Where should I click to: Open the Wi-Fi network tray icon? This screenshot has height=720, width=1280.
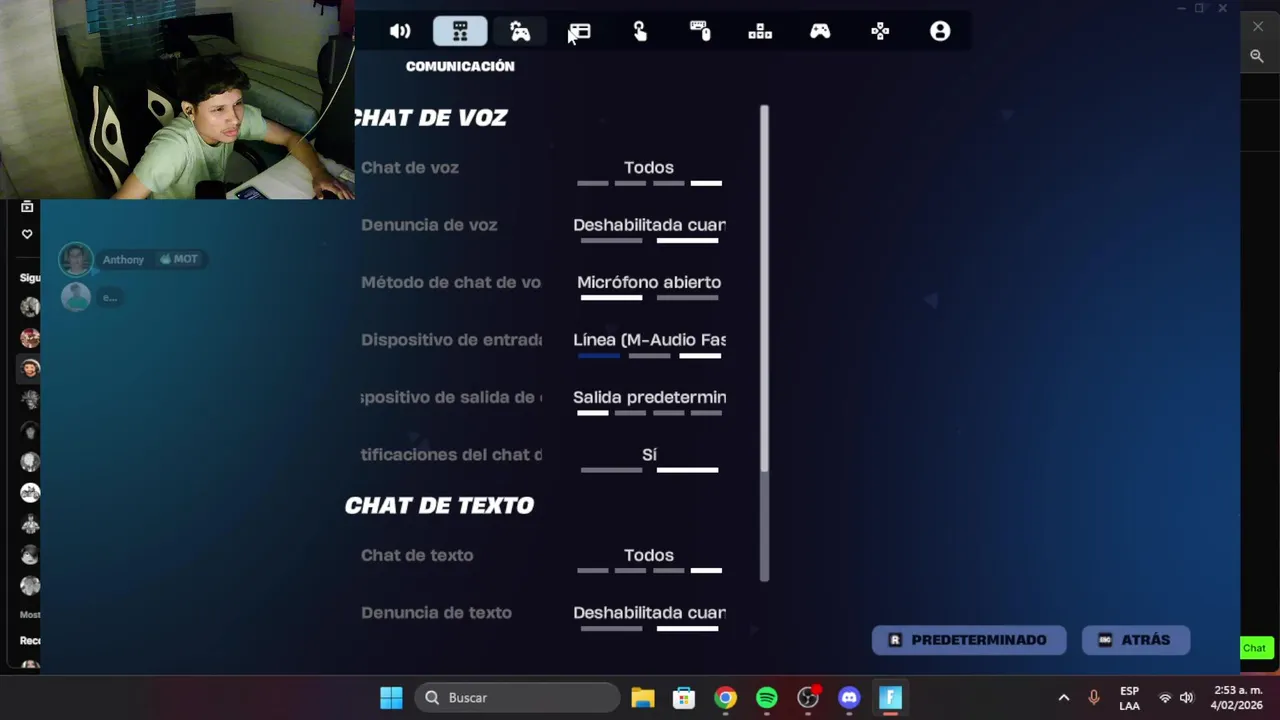point(1165,698)
